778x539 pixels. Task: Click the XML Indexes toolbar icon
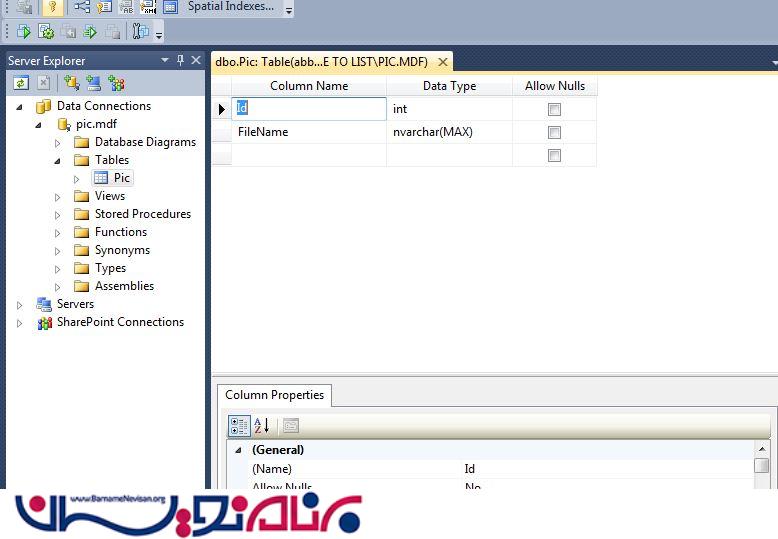point(148,7)
